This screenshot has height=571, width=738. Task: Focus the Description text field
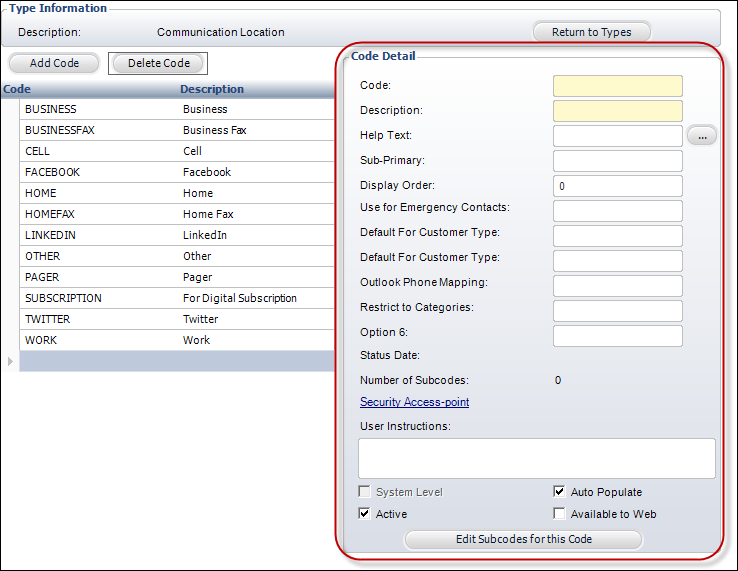pyautogui.click(x=617, y=111)
